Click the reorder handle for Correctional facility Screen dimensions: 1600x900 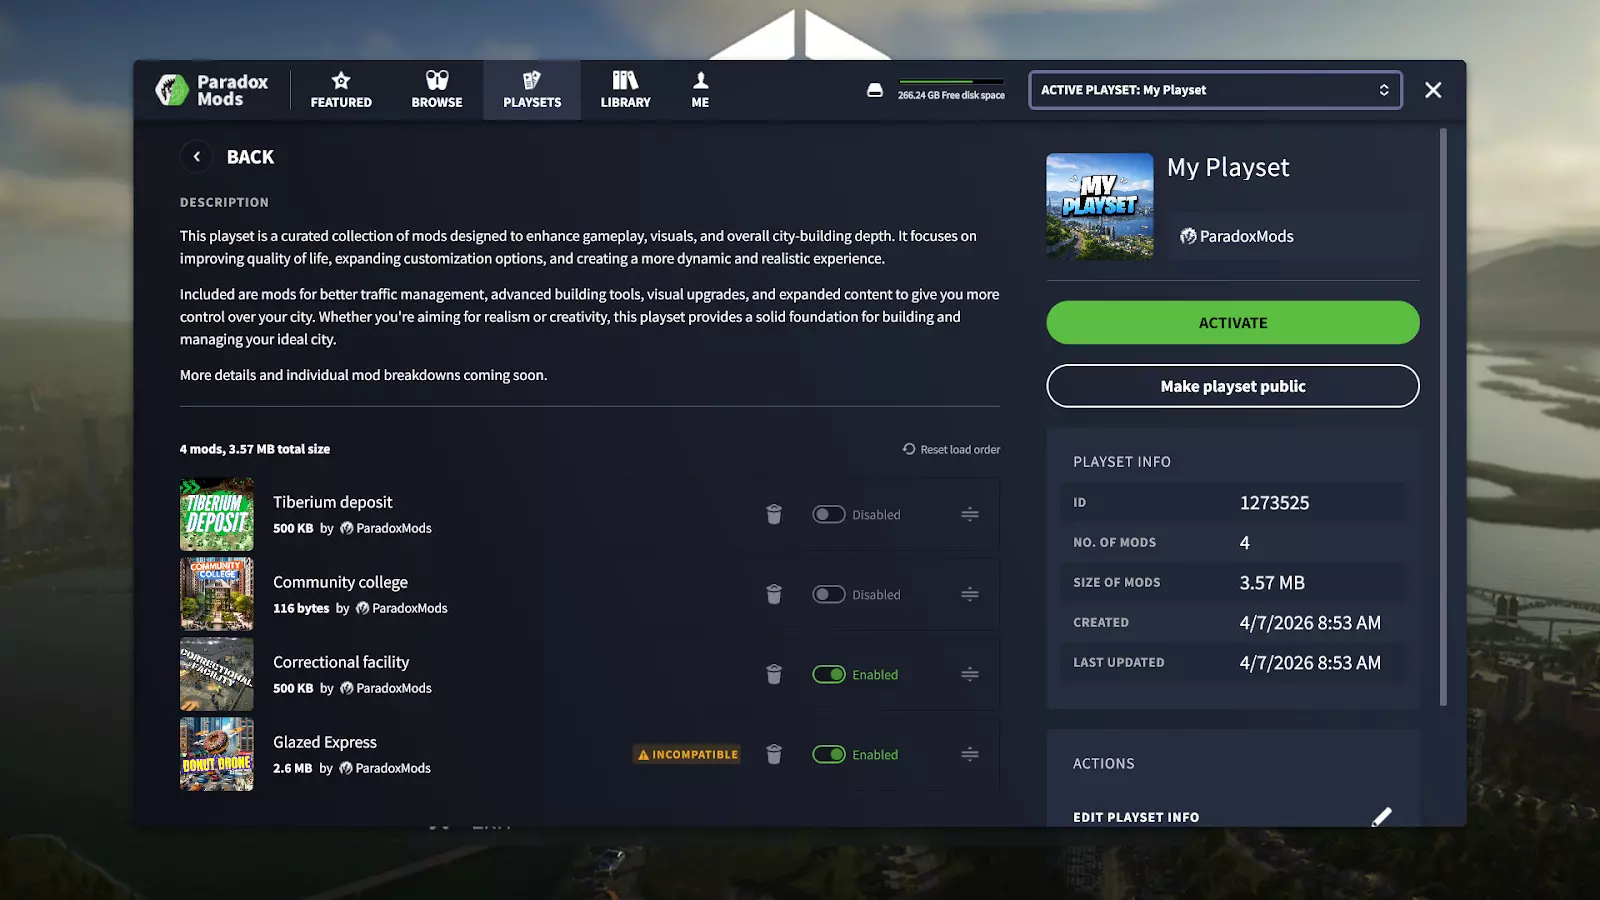coord(970,674)
